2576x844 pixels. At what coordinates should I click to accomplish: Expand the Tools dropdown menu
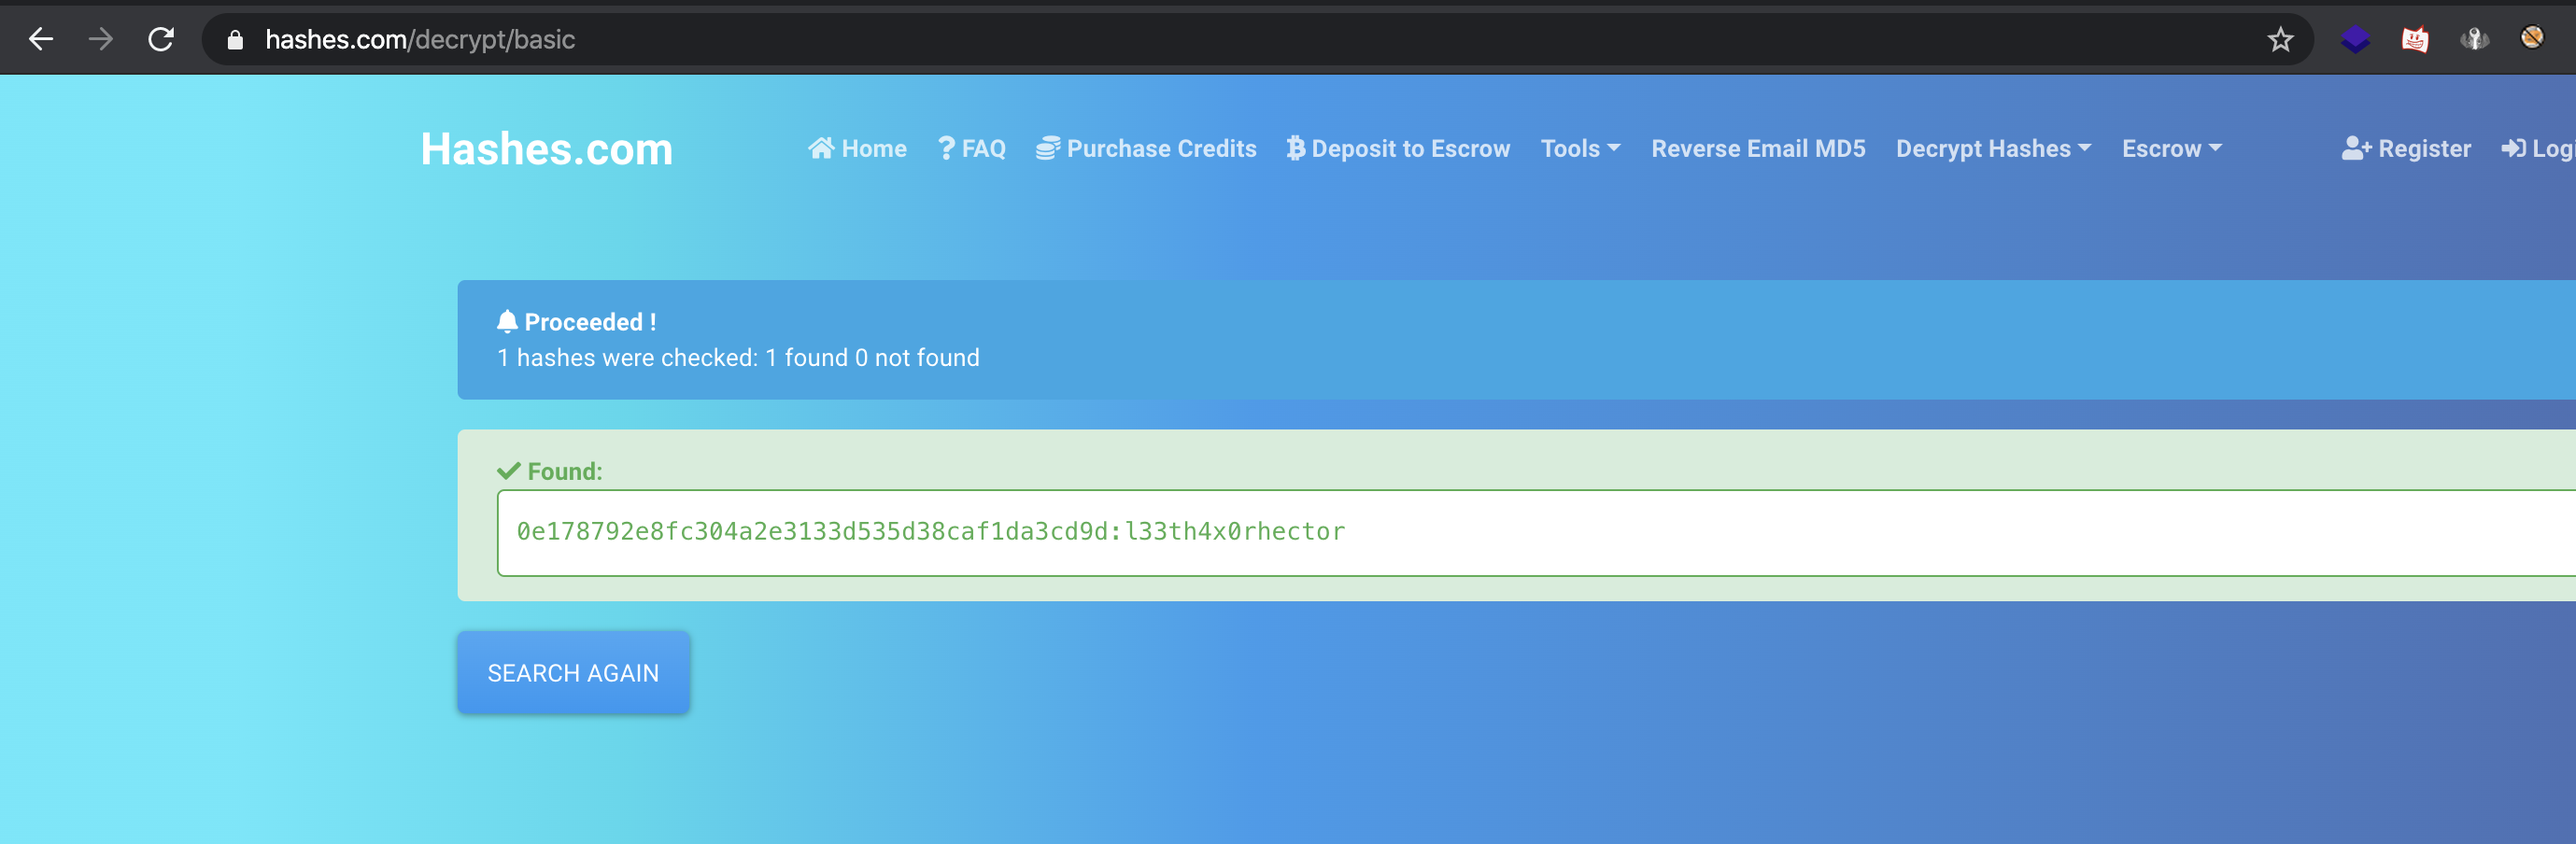point(1580,149)
